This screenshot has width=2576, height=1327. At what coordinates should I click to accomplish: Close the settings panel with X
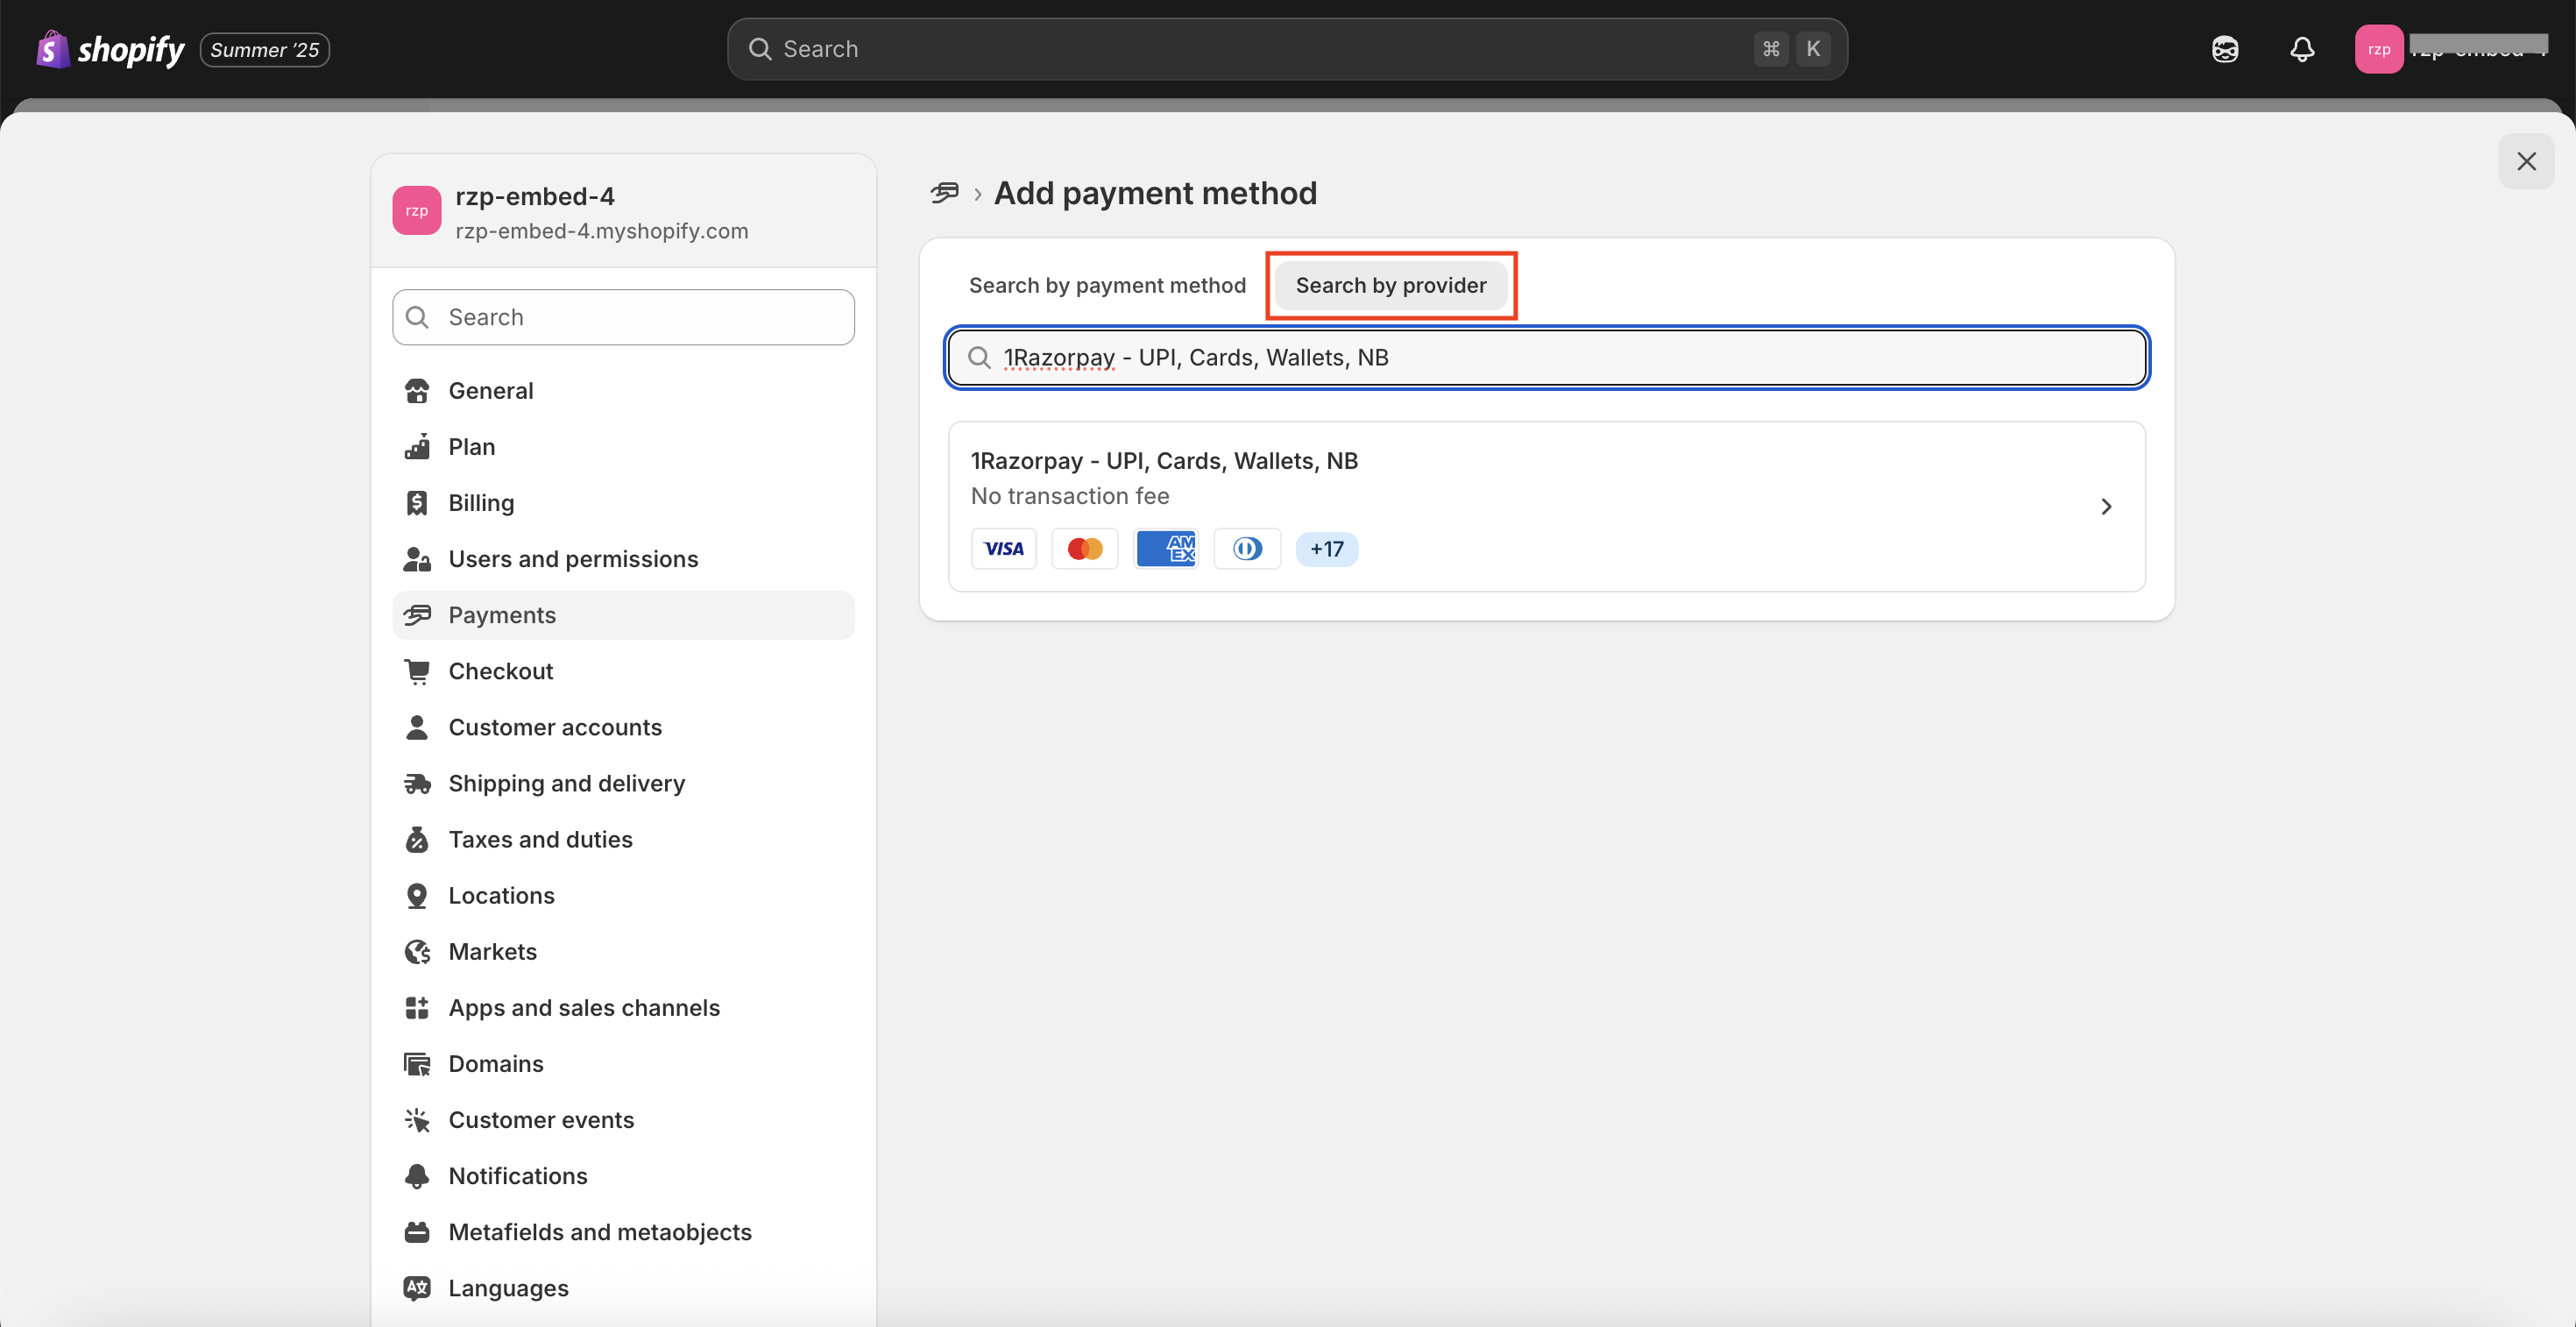click(x=2526, y=161)
